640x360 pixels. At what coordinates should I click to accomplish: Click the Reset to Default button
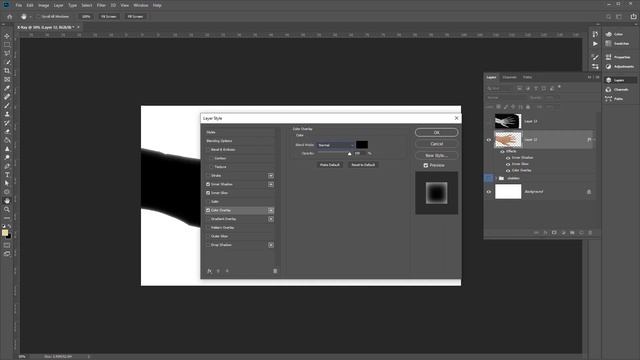pos(363,165)
